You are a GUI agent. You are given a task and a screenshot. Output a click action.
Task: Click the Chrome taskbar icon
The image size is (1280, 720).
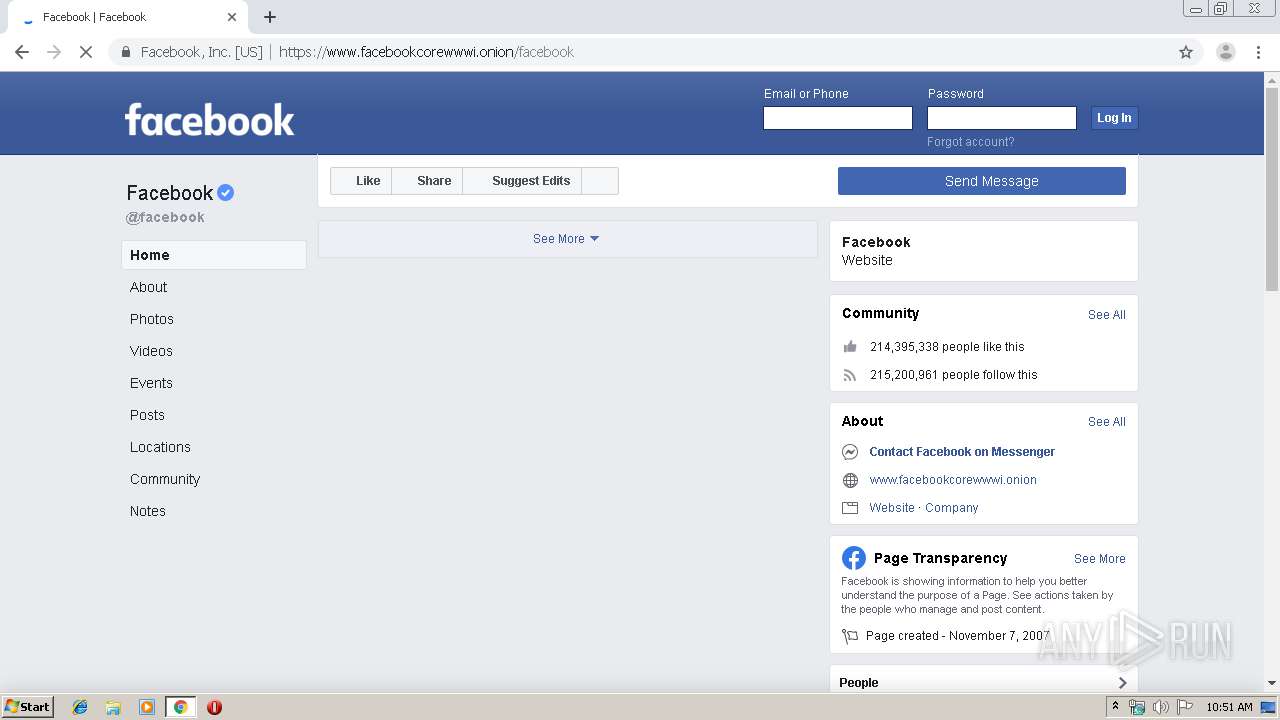[x=180, y=707]
